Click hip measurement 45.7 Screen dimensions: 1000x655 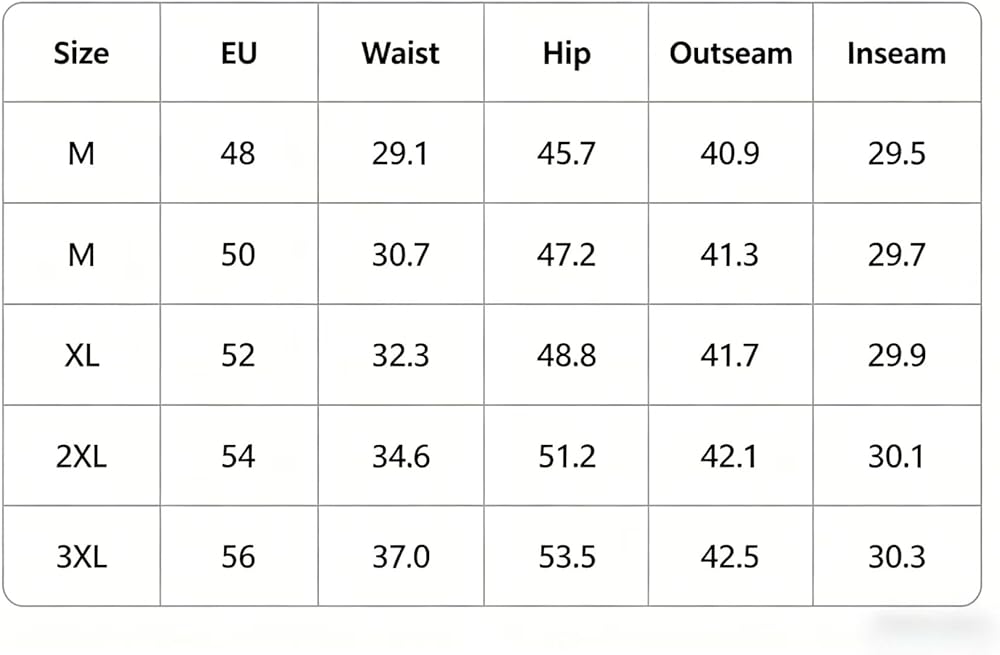click(566, 153)
